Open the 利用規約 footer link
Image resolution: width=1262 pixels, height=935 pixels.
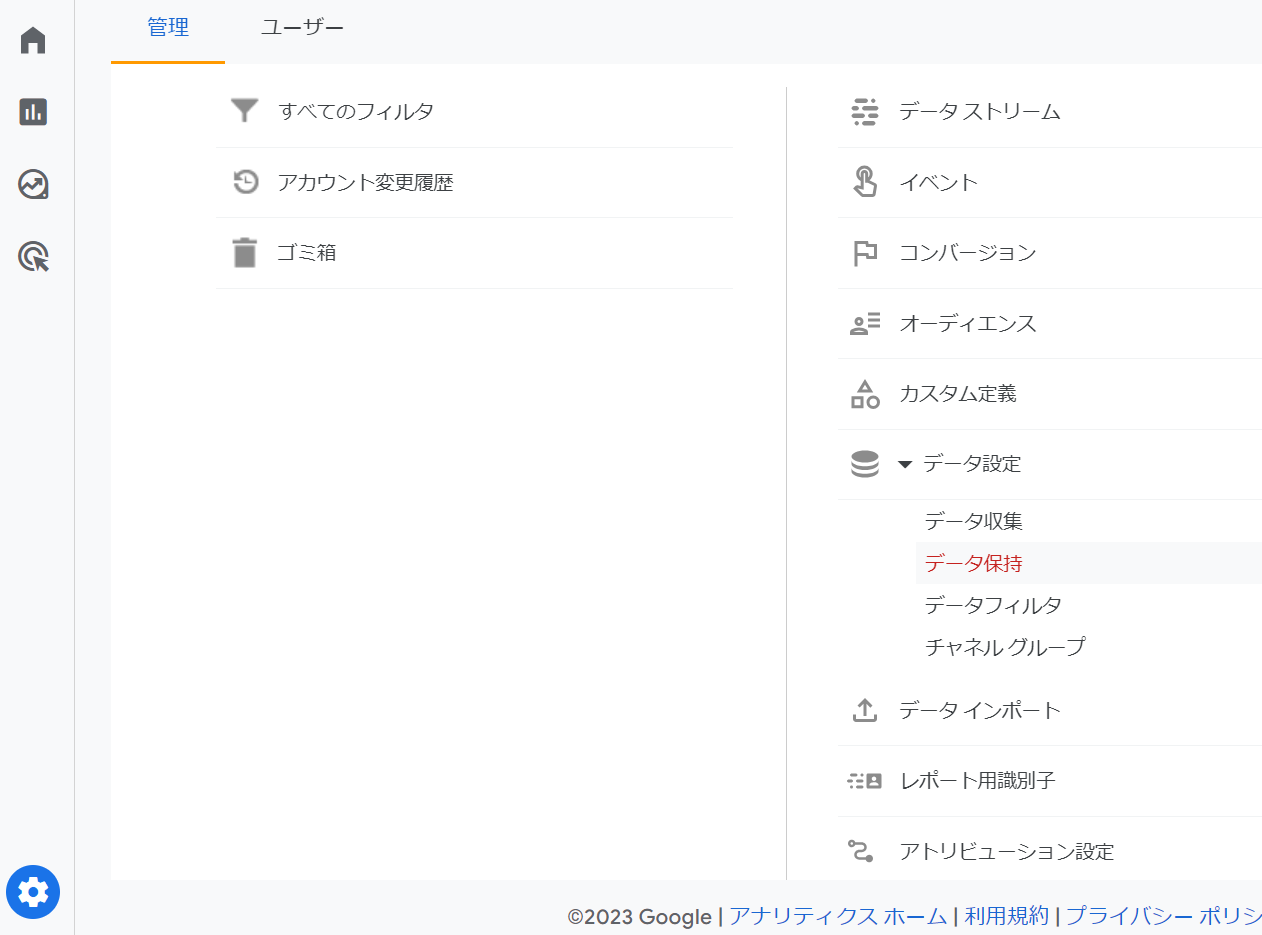point(1006,916)
